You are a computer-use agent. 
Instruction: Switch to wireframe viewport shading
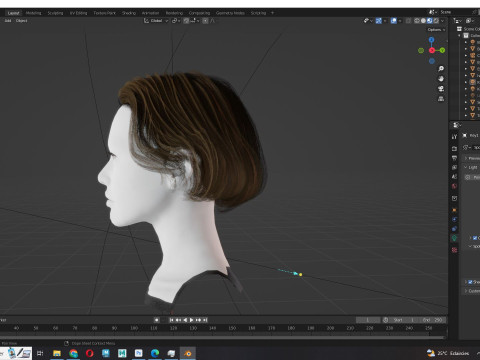coord(417,21)
